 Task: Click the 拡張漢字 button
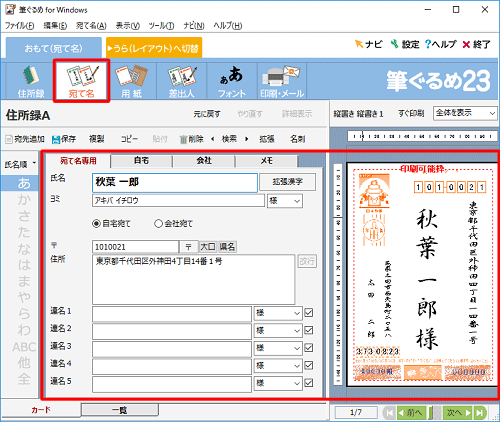(287, 182)
